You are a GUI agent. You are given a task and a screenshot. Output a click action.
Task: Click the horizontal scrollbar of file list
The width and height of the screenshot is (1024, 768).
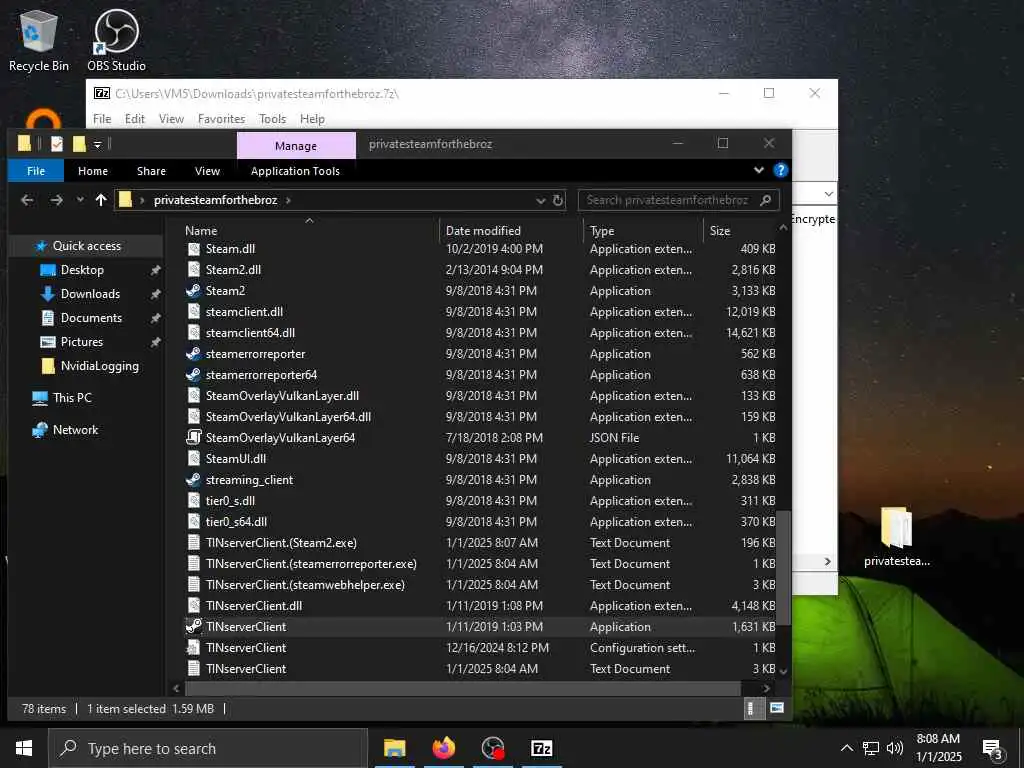pos(462,688)
